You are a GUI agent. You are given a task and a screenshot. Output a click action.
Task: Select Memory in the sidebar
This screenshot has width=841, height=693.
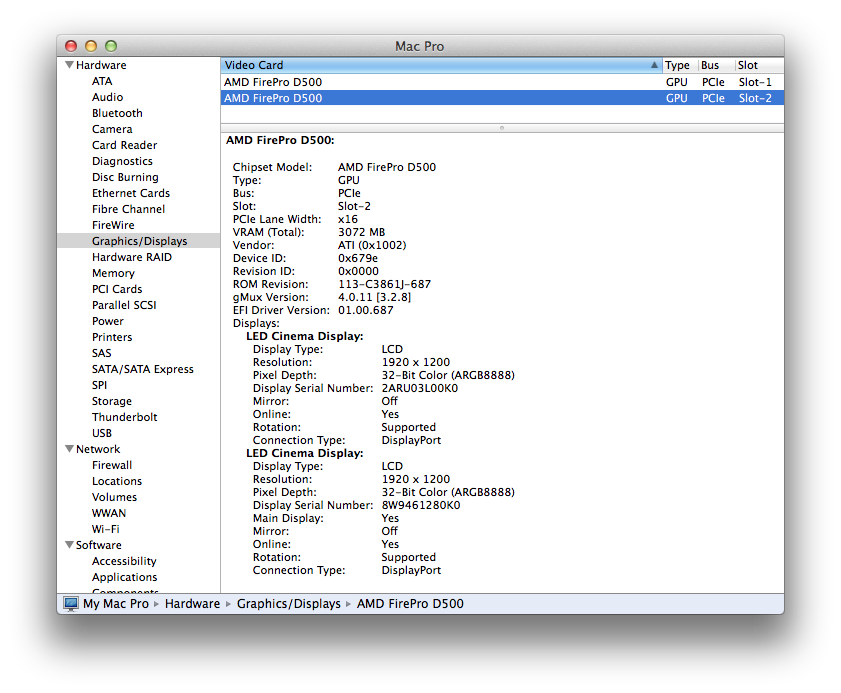coord(113,274)
